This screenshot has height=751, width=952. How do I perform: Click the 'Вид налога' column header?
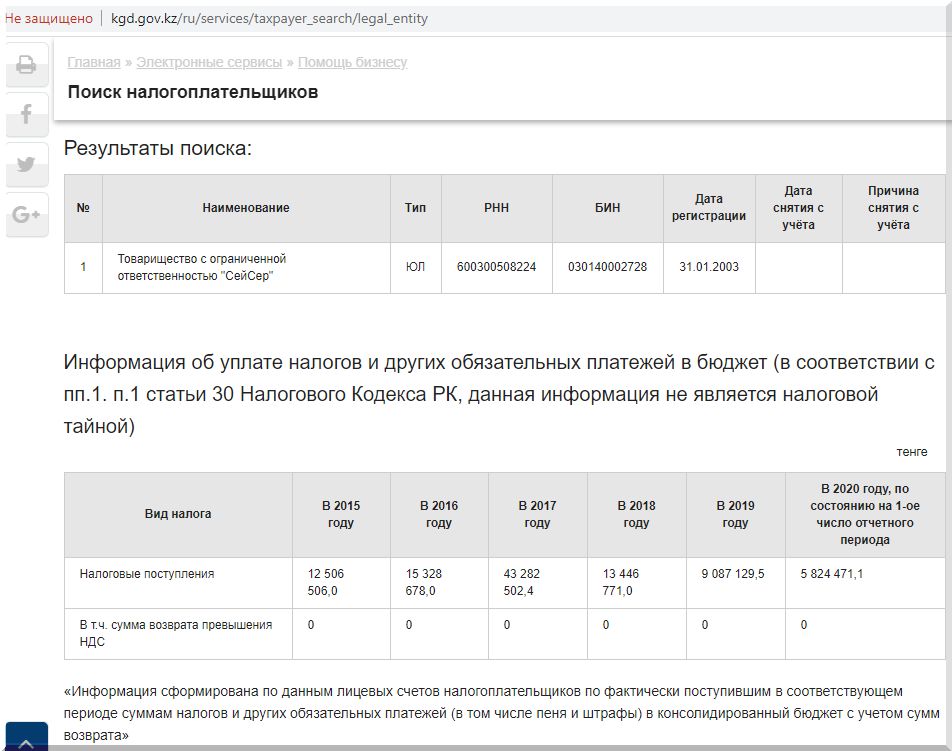(x=178, y=514)
